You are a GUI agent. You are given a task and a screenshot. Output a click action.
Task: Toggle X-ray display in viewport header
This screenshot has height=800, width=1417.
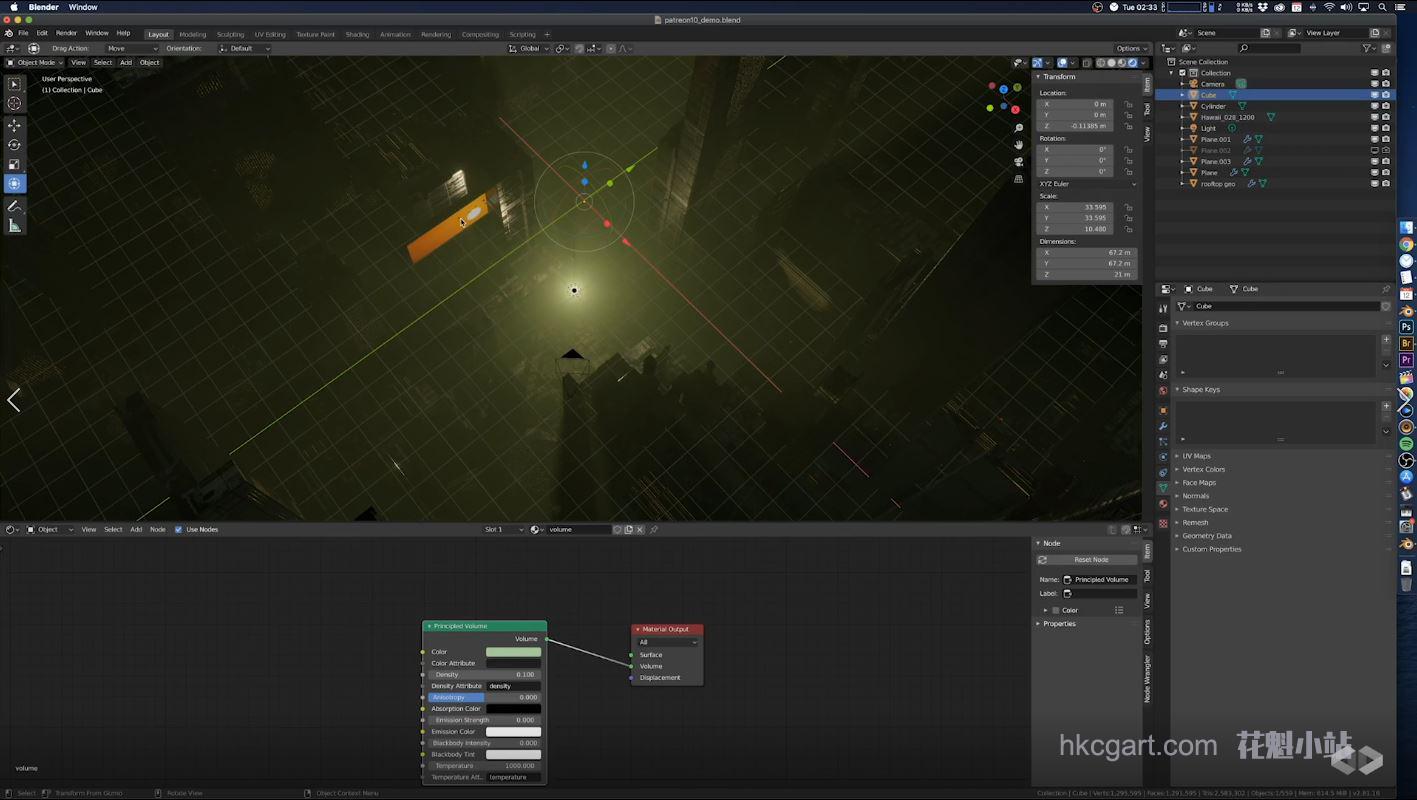(1087, 62)
